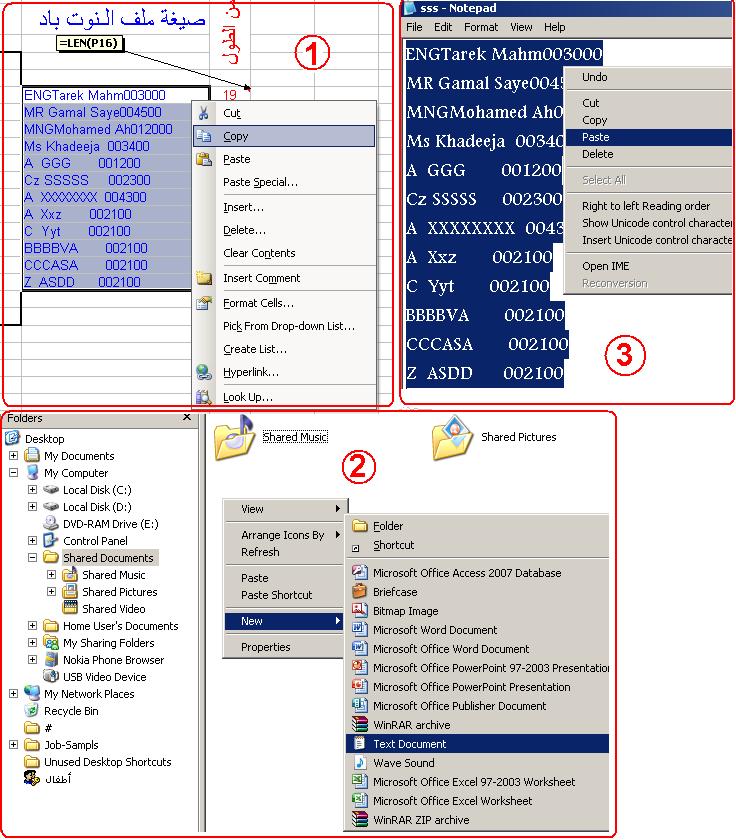736x840 pixels.
Task: Open Arrange Icons By submenu
Action: pyautogui.click(x=283, y=535)
